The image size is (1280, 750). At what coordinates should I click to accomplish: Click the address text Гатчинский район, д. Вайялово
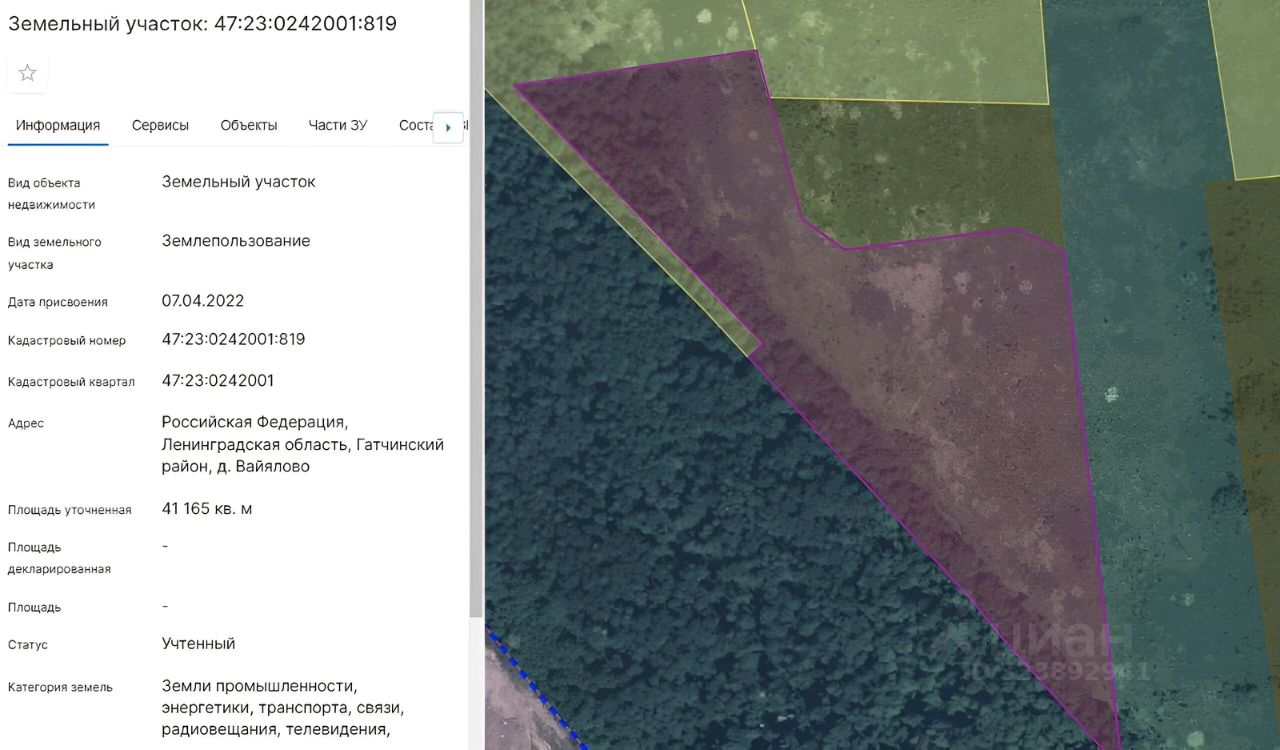pos(303,455)
